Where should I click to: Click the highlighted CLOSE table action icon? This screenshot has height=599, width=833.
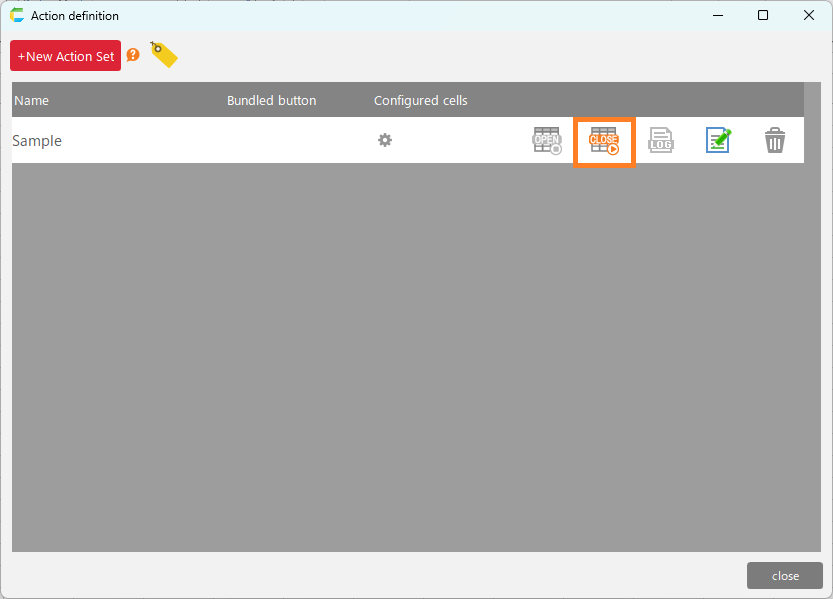click(604, 141)
